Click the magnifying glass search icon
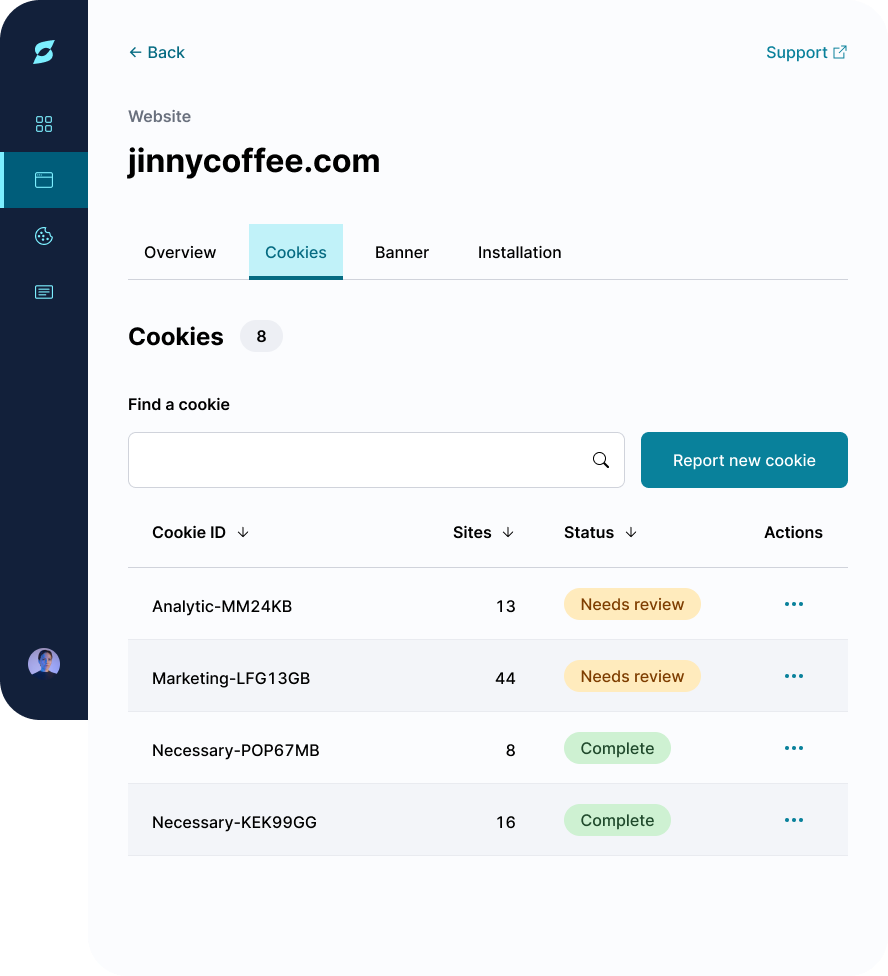This screenshot has height=976, width=888. click(601, 460)
